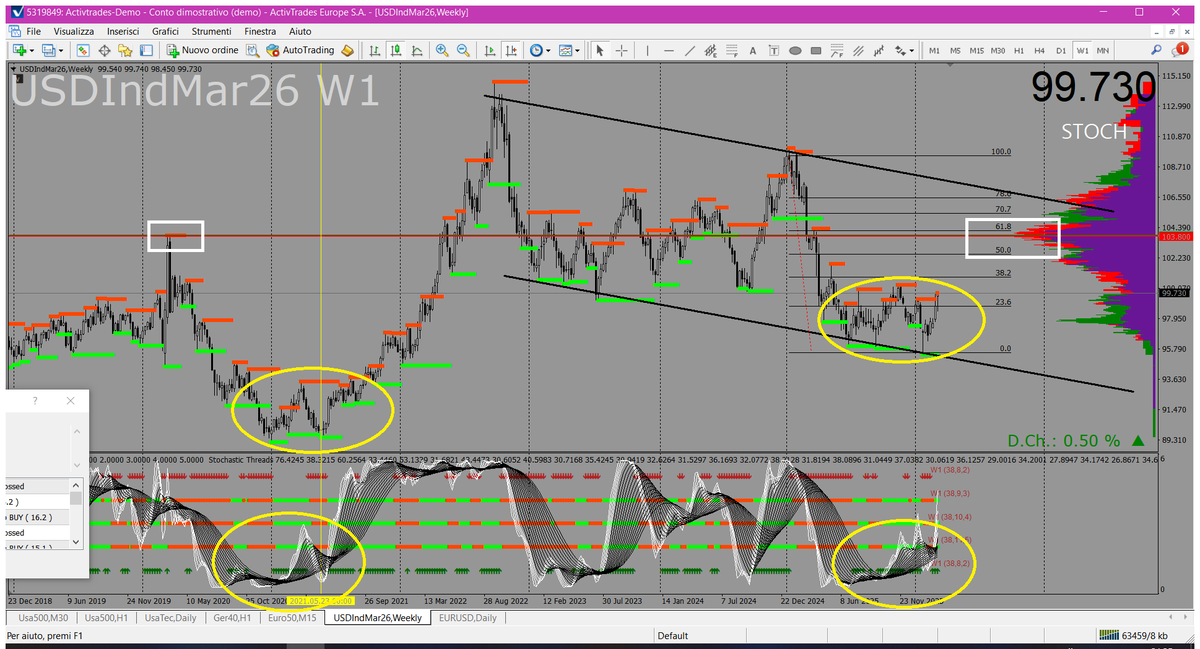Open the Strategy Tester magnifier icon
The width and height of the screenshot is (1200, 649).
[x=253, y=50]
